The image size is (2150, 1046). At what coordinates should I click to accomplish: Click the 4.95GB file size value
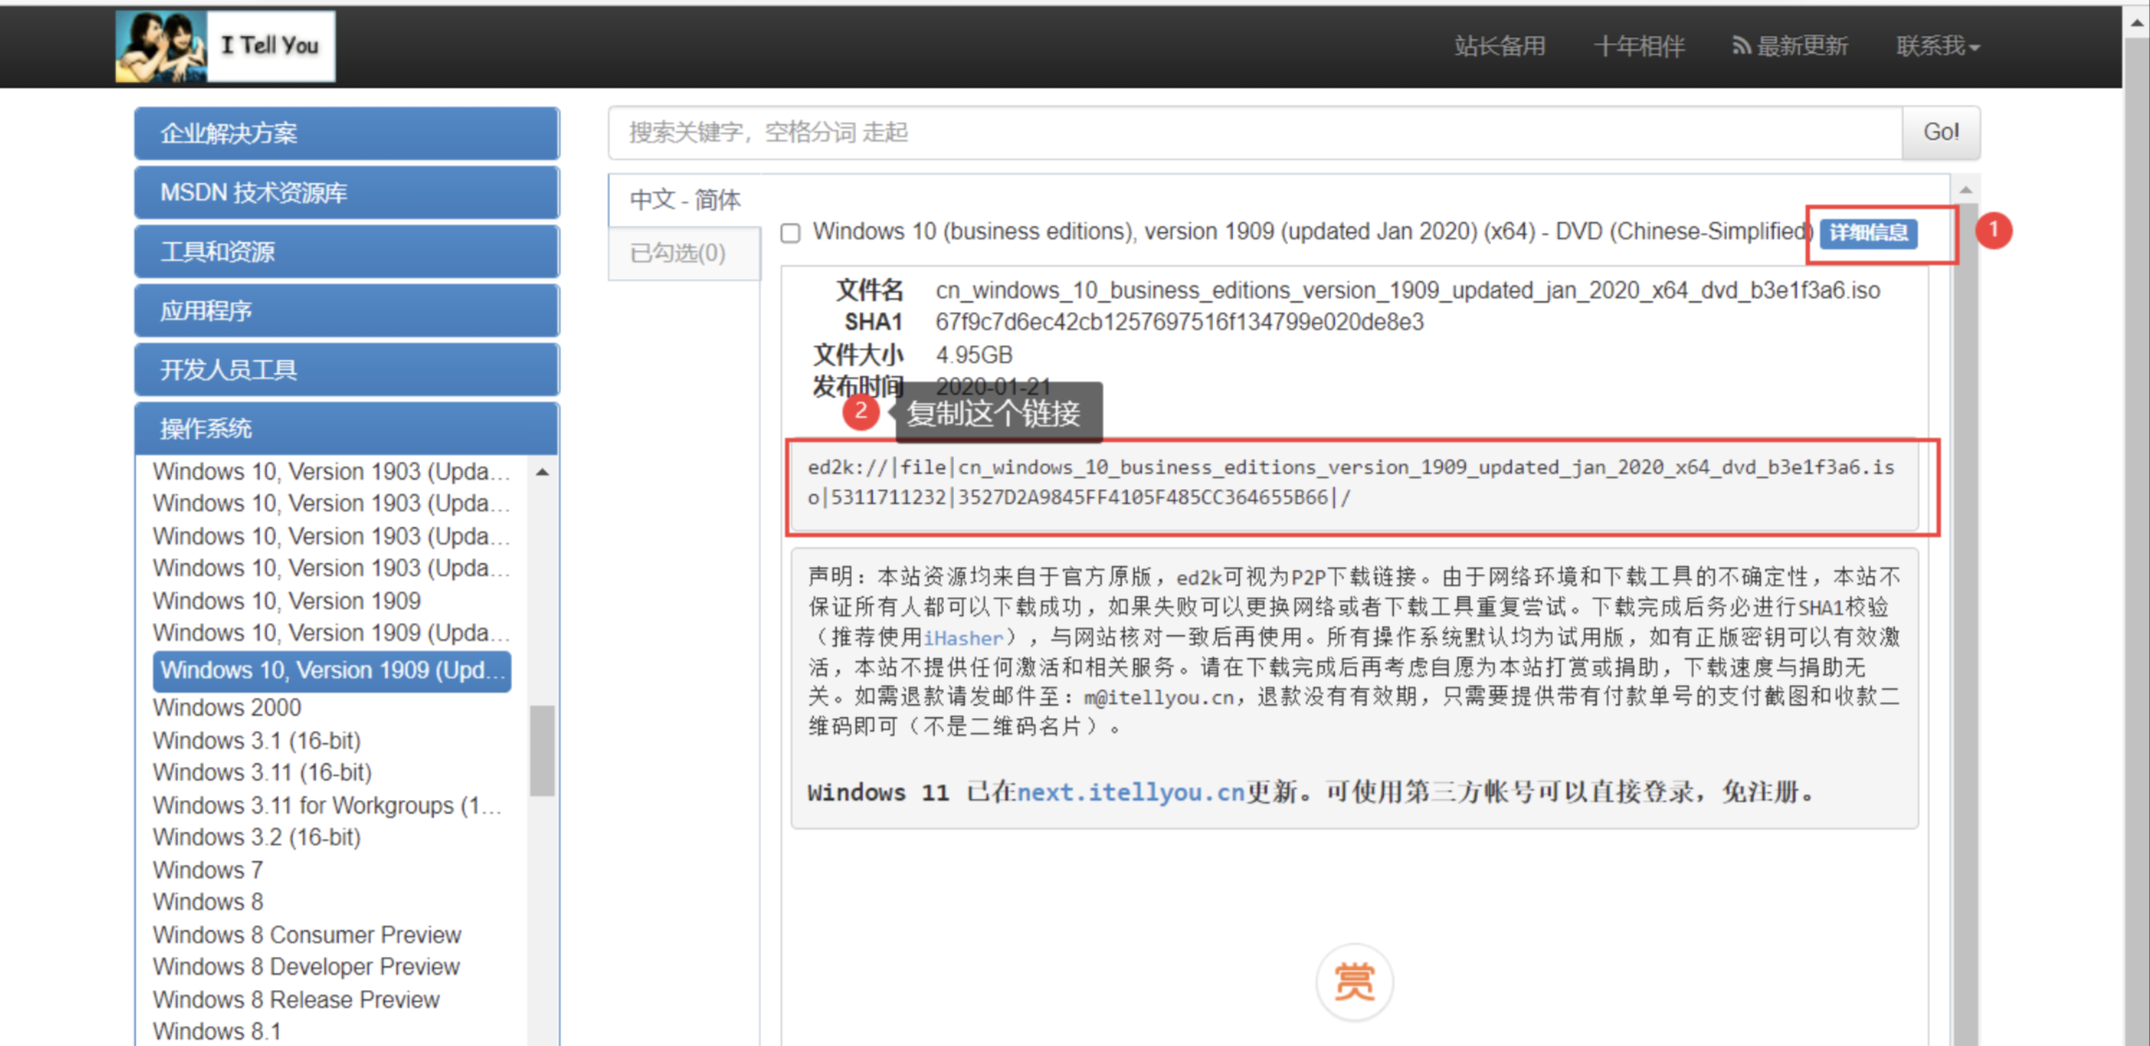[974, 355]
